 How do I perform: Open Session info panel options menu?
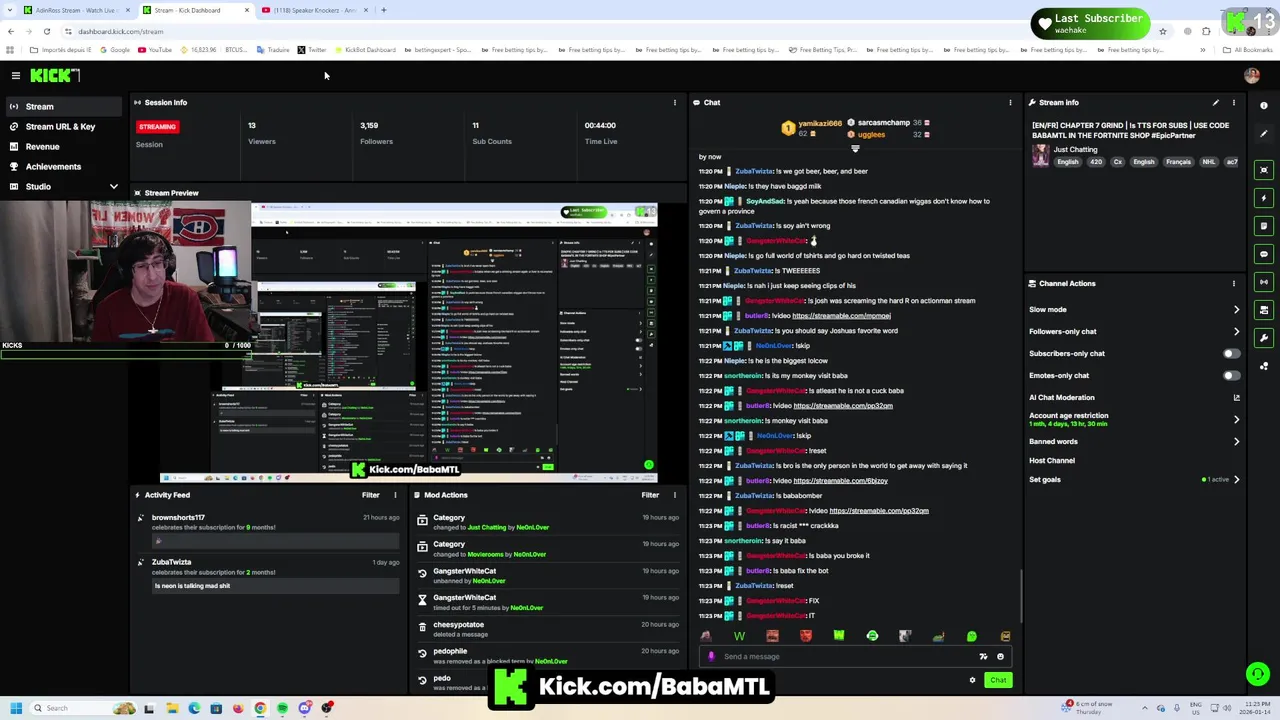[674, 102]
